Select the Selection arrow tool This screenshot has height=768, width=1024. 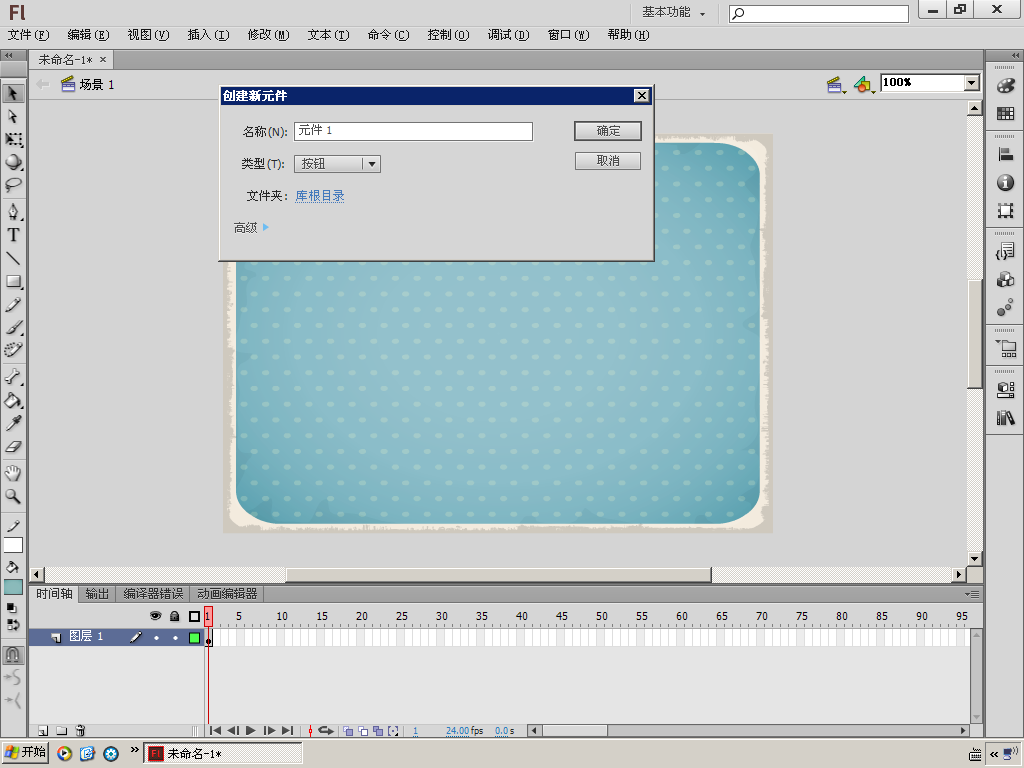[x=13, y=93]
